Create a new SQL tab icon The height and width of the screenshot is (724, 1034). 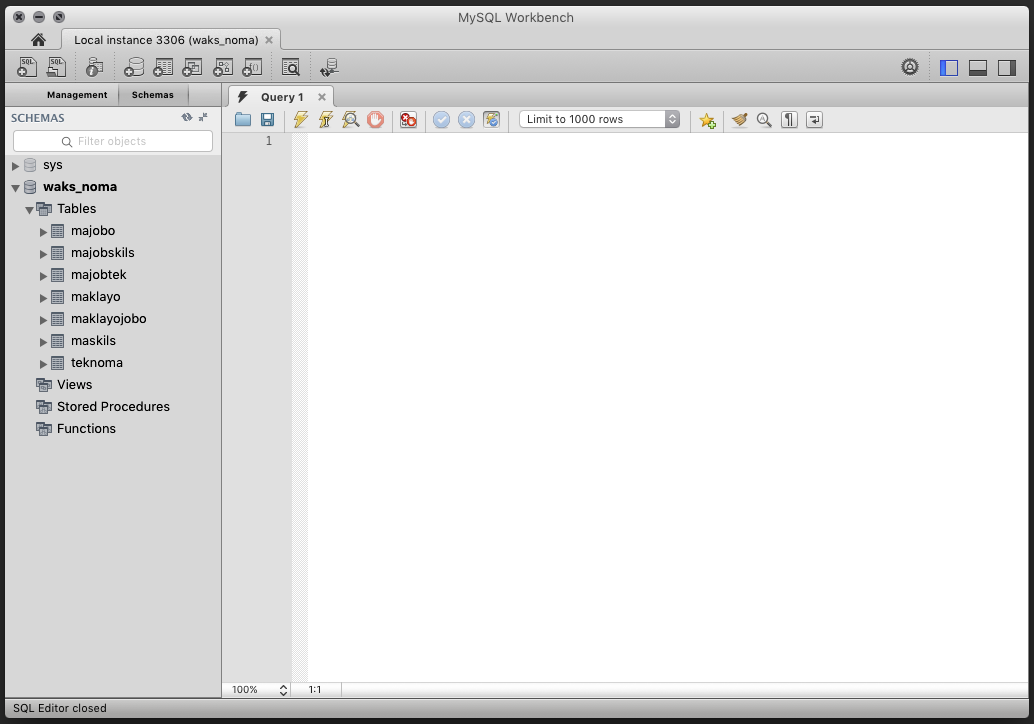(x=27, y=67)
